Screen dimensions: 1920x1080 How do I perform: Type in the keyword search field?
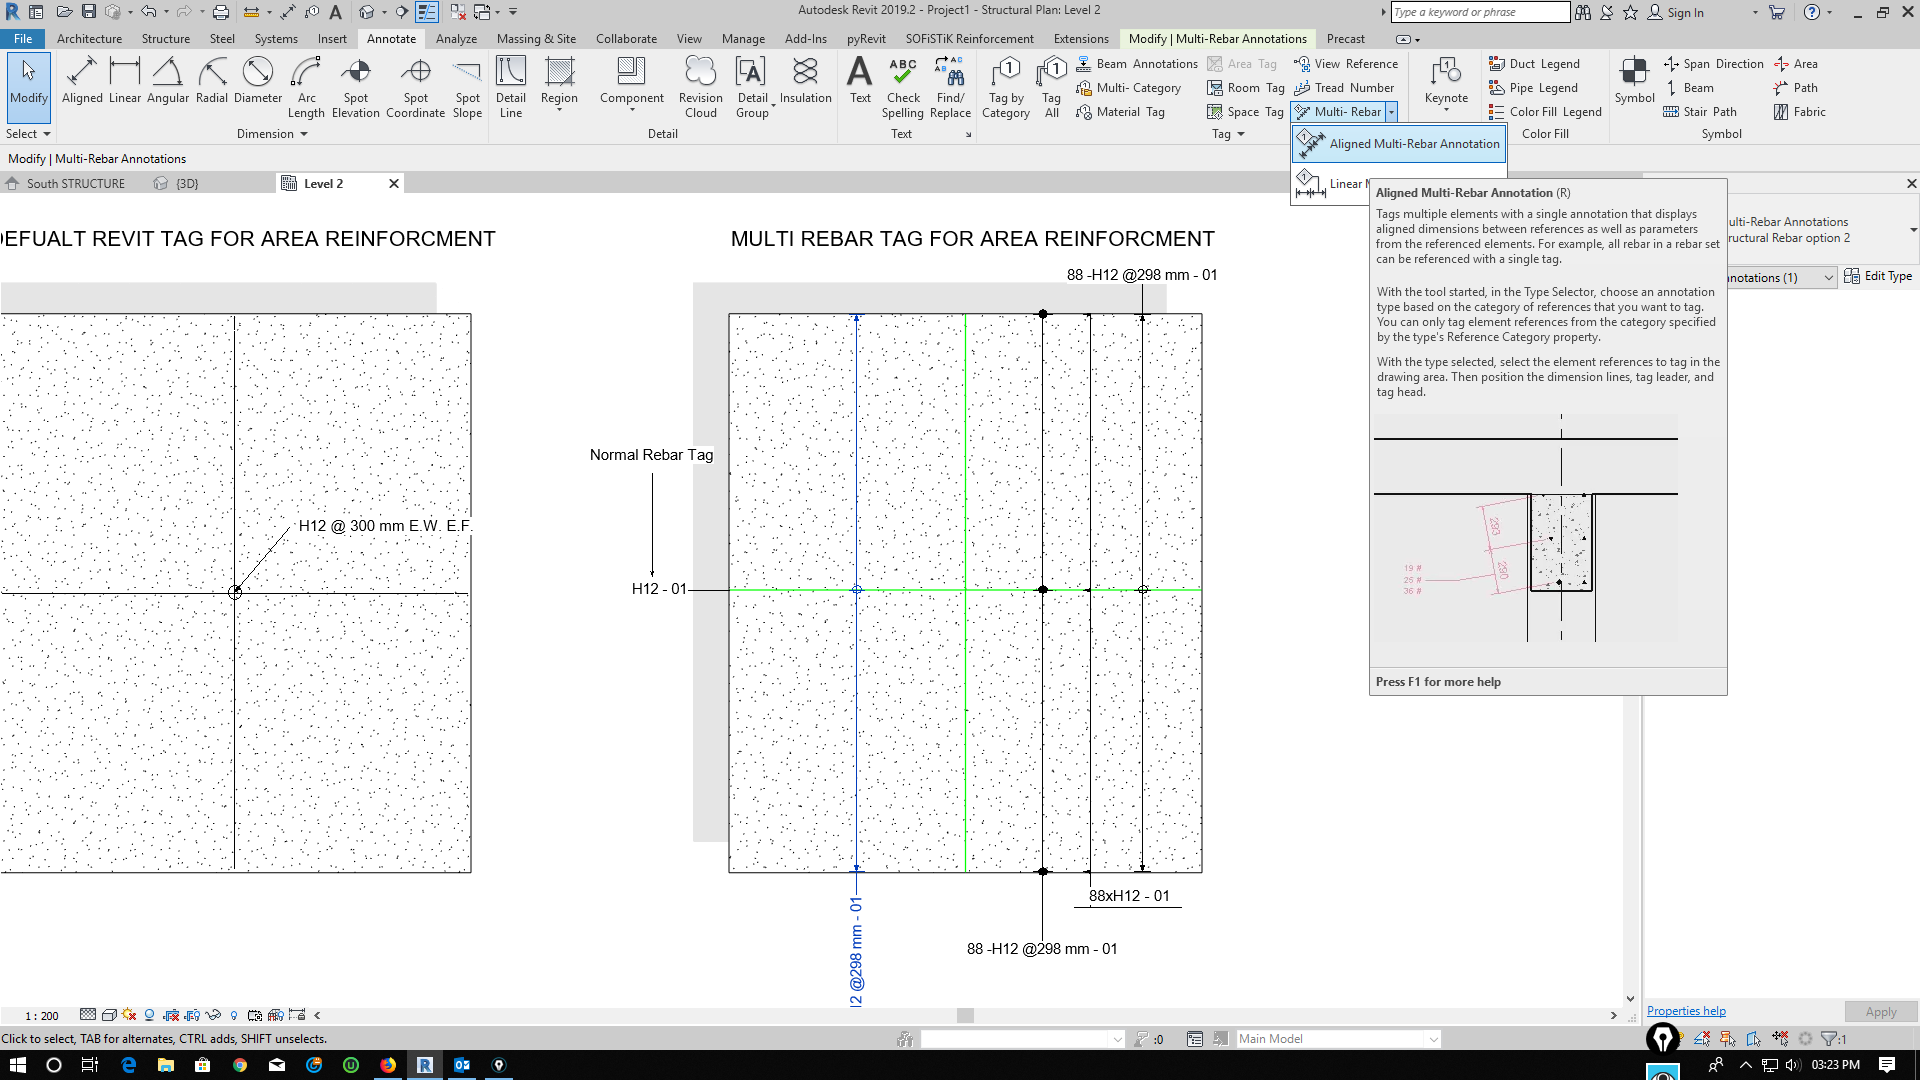[x=1479, y=12]
